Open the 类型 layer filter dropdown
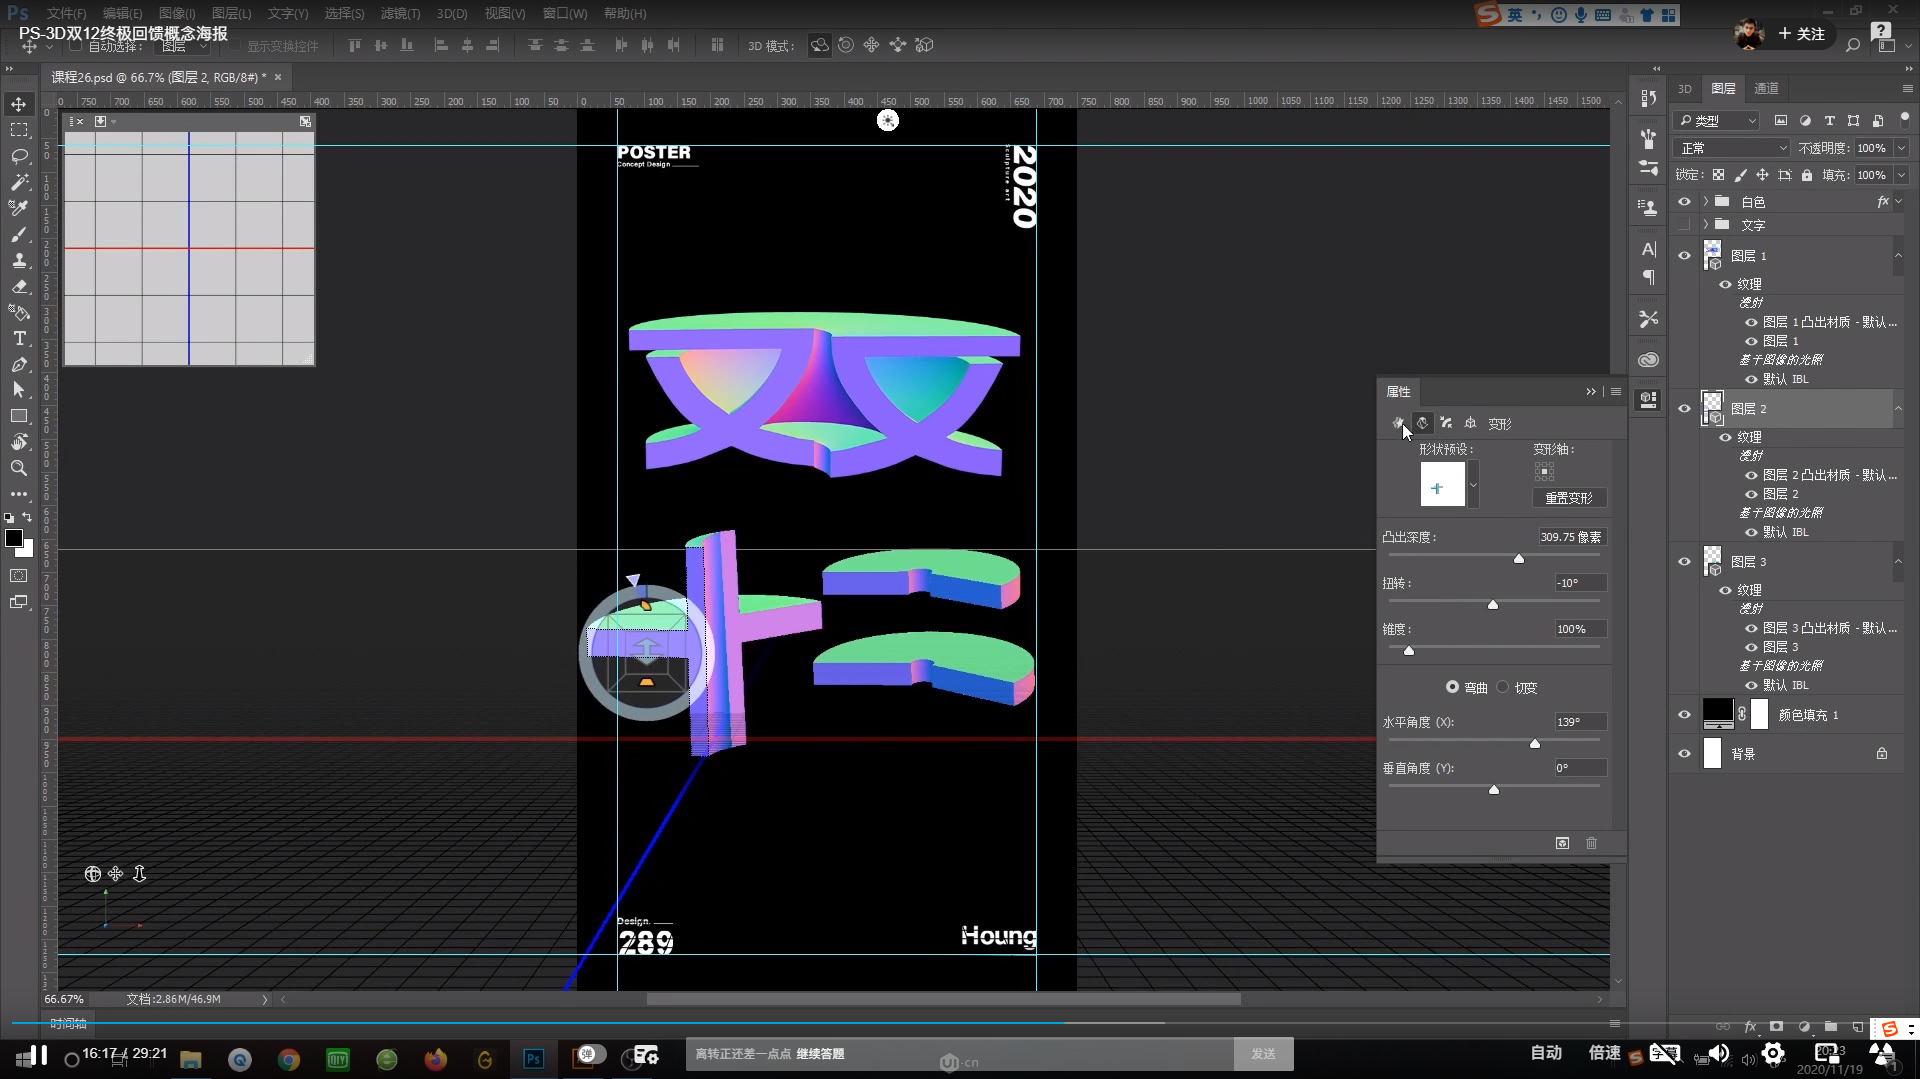1920x1079 pixels. 1716,120
